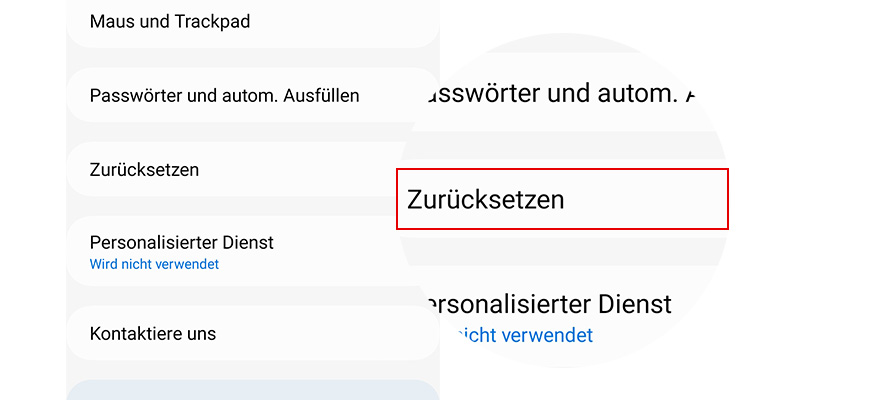Click the word 'Ausfüllen' in the password row
The width and height of the screenshot is (879, 400).
point(319,96)
